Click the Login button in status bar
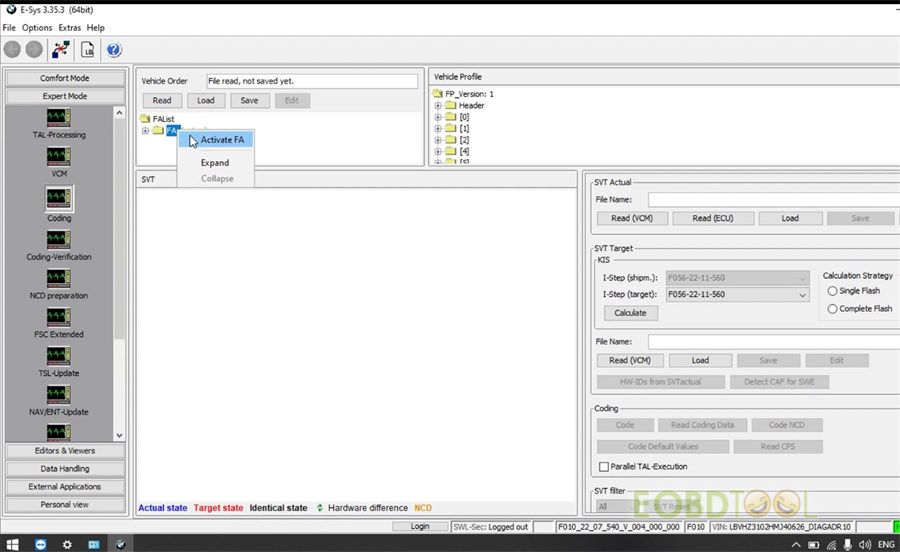The width and height of the screenshot is (900, 552). (420, 527)
